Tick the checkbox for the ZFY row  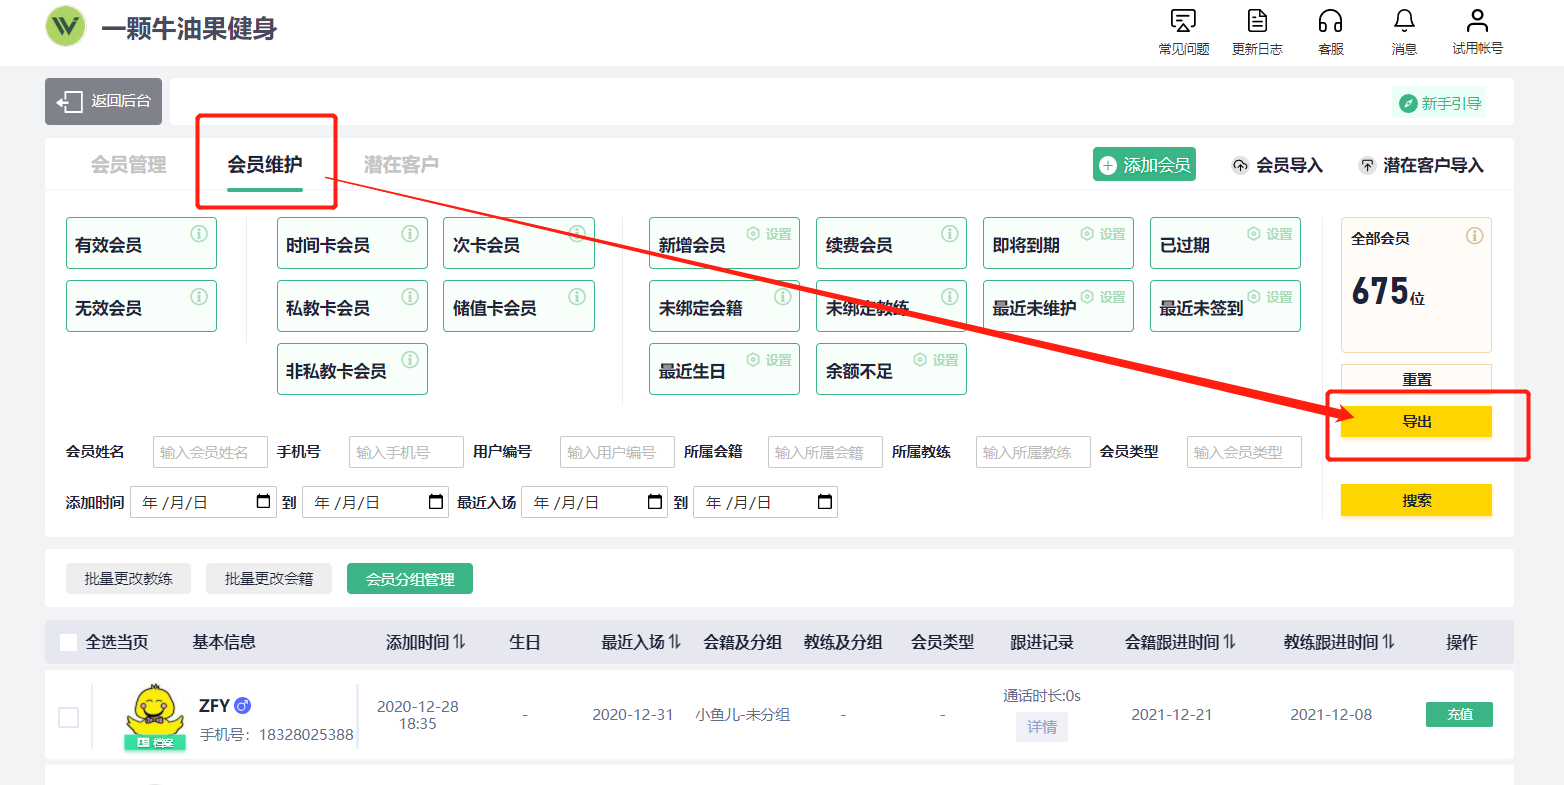click(x=68, y=717)
